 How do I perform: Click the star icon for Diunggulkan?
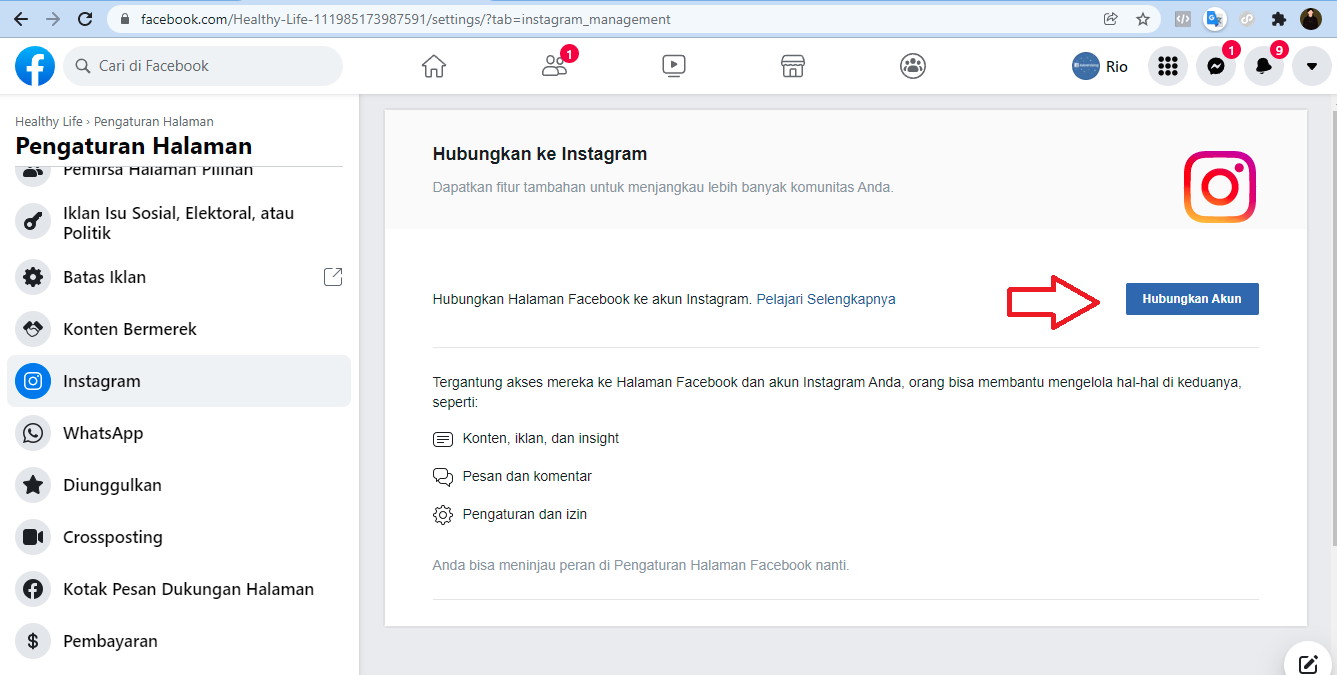33,485
